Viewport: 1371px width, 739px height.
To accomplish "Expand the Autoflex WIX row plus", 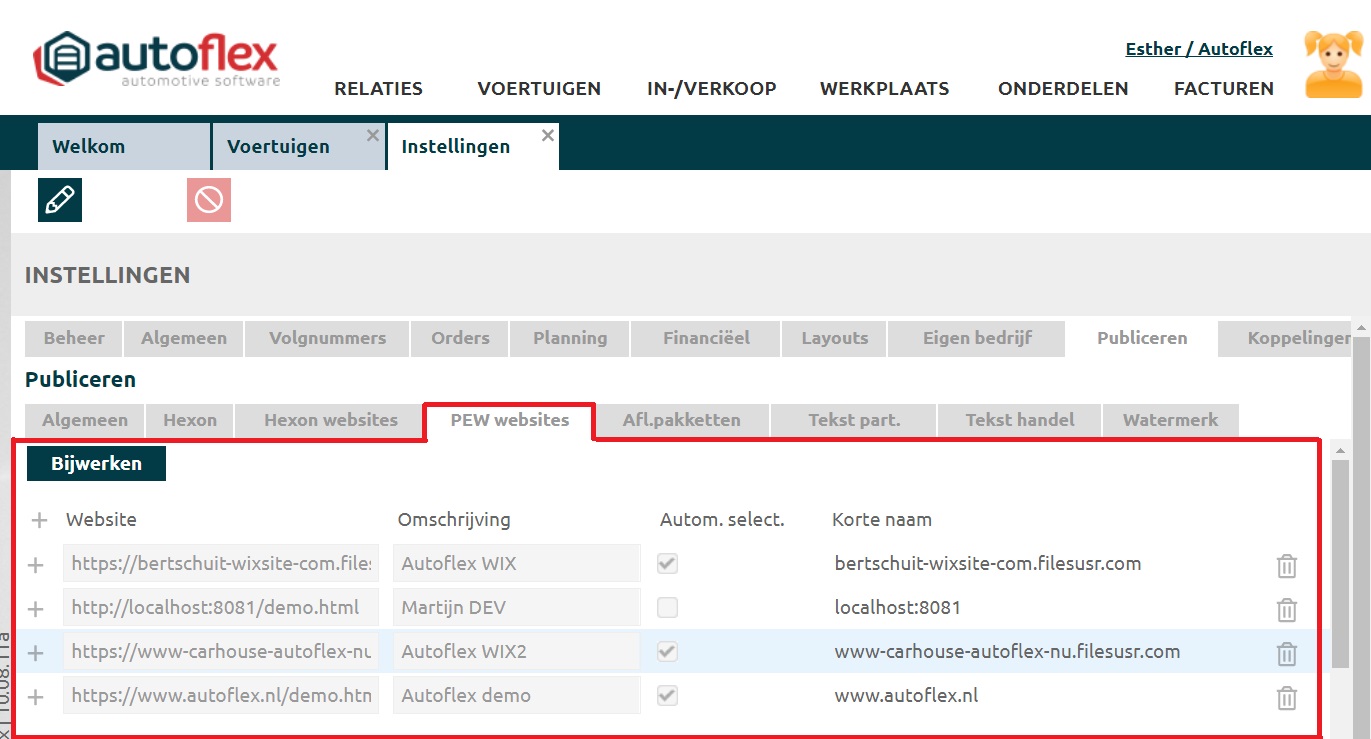I will click(36, 565).
